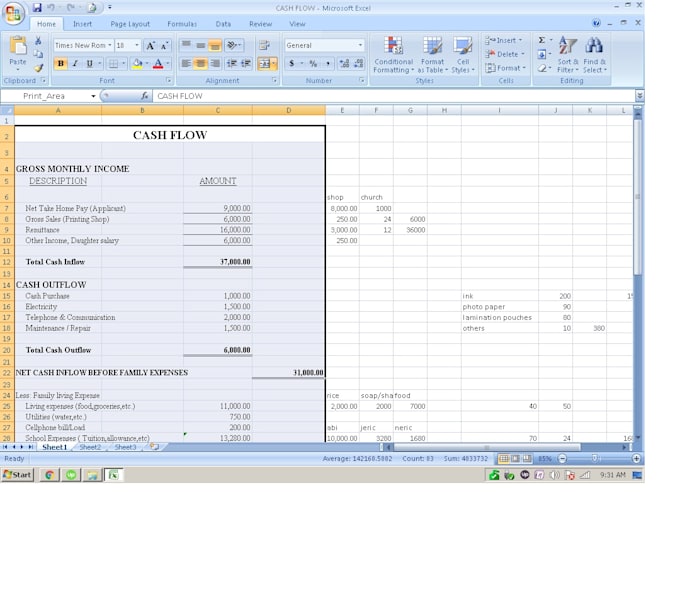Open the General number format dropdown

(x=360, y=46)
